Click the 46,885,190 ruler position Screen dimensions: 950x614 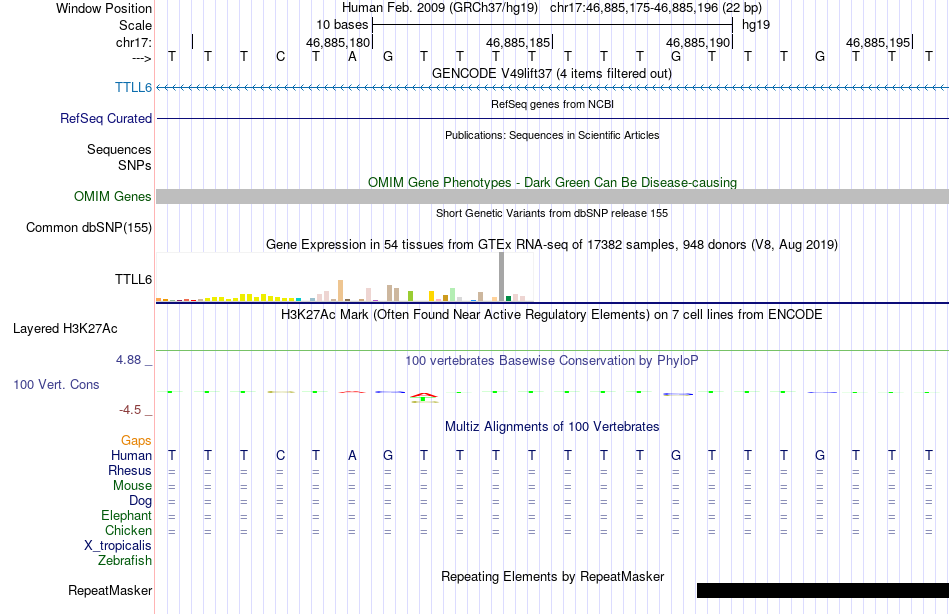coord(698,42)
